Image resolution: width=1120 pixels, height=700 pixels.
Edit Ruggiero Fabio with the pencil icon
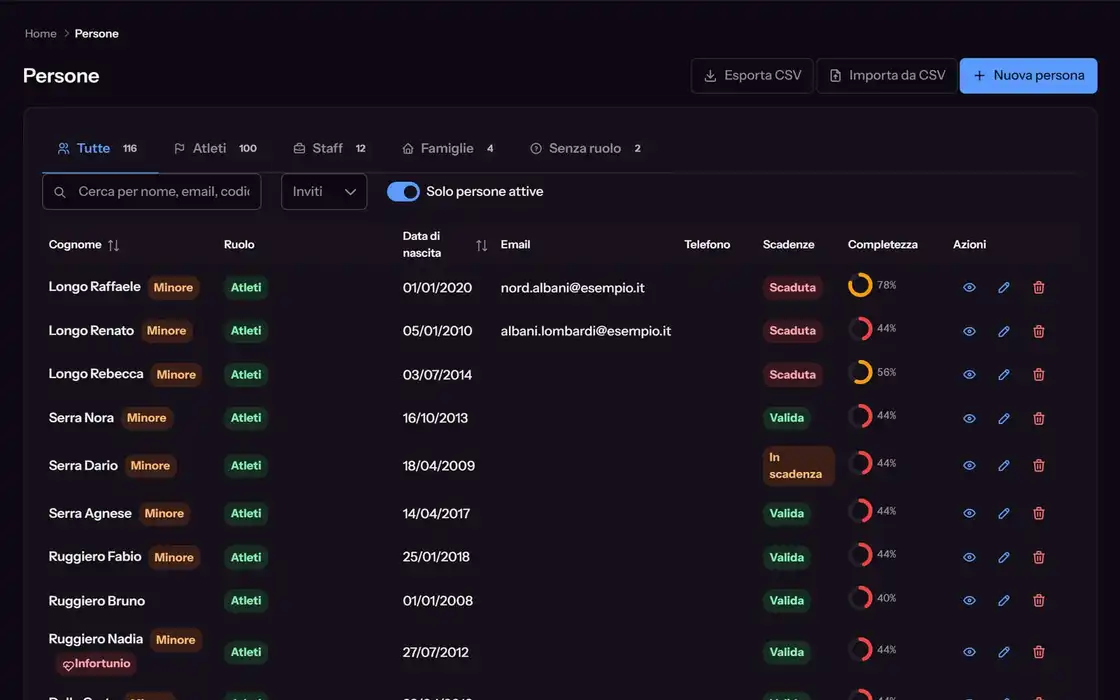pos(1004,557)
